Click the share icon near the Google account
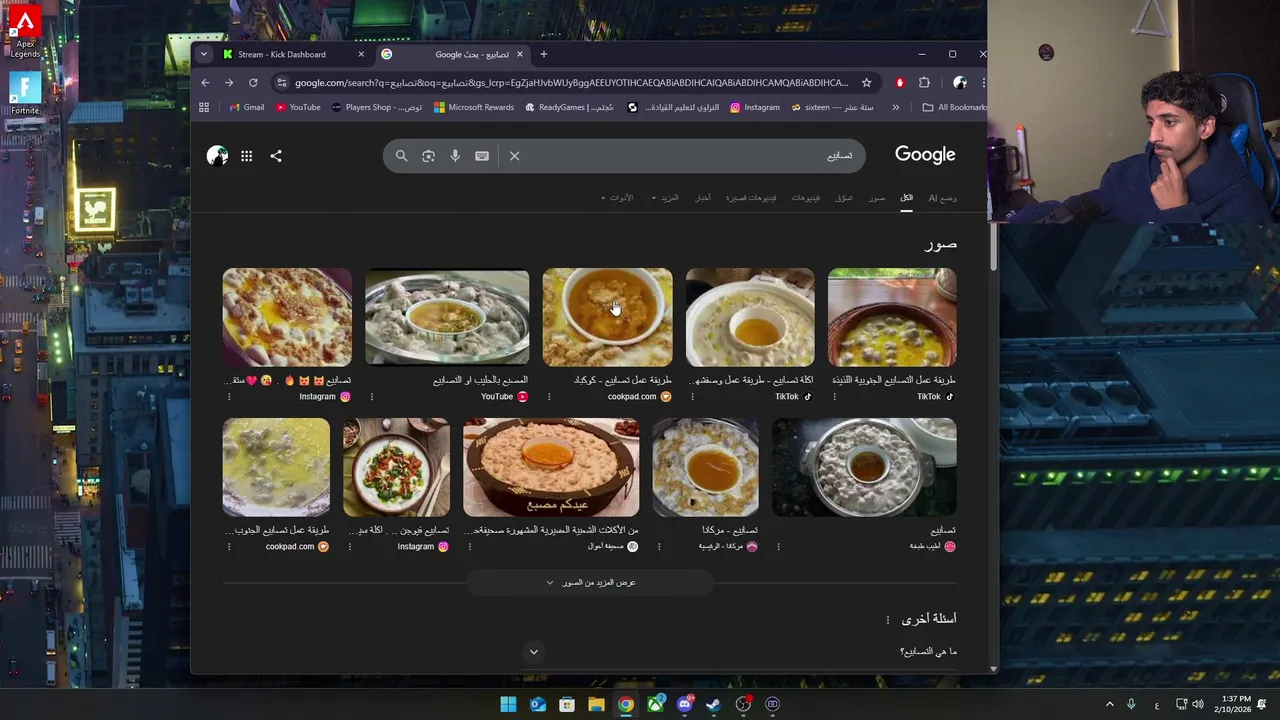Image resolution: width=1280 pixels, height=720 pixels. click(276, 156)
